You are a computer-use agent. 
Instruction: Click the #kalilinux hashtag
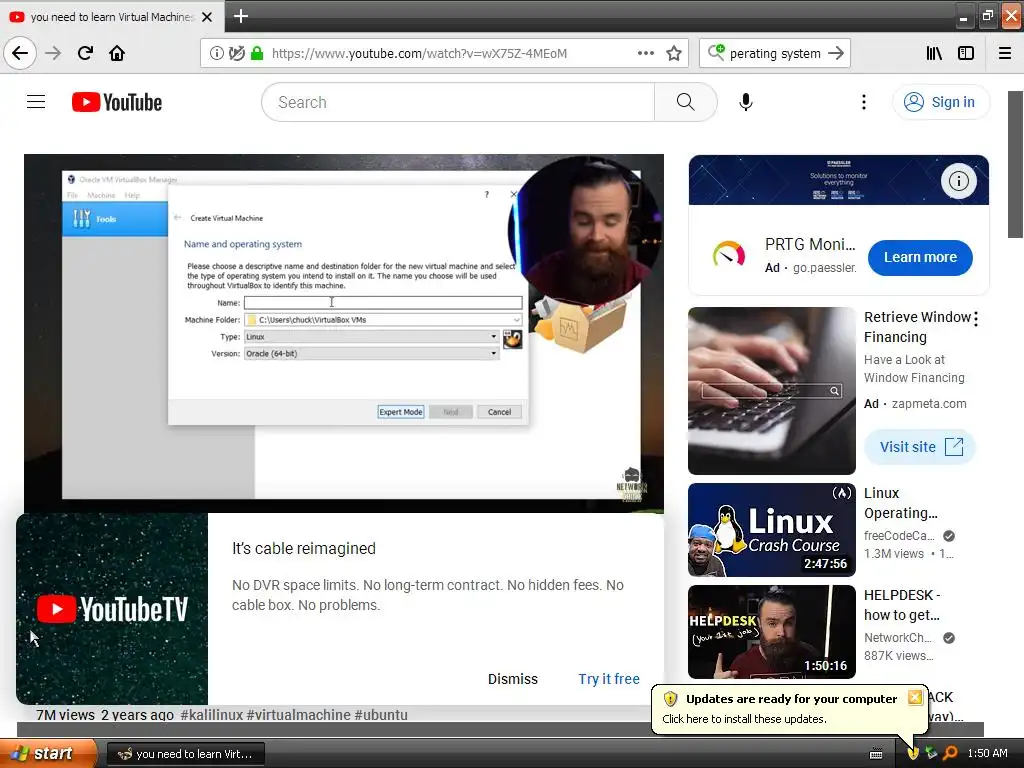coord(211,714)
